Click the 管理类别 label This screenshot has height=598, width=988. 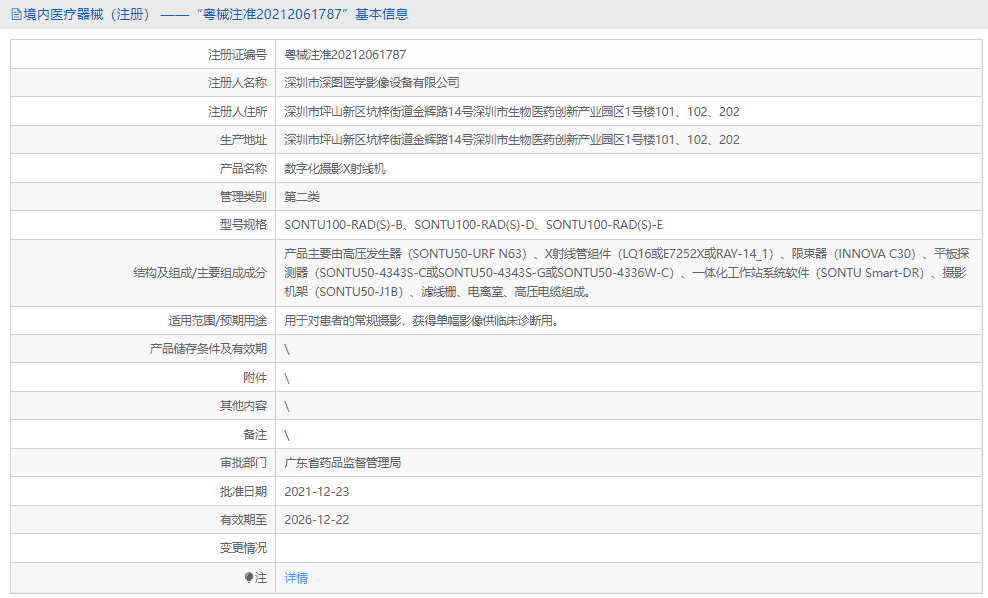pos(243,197)
